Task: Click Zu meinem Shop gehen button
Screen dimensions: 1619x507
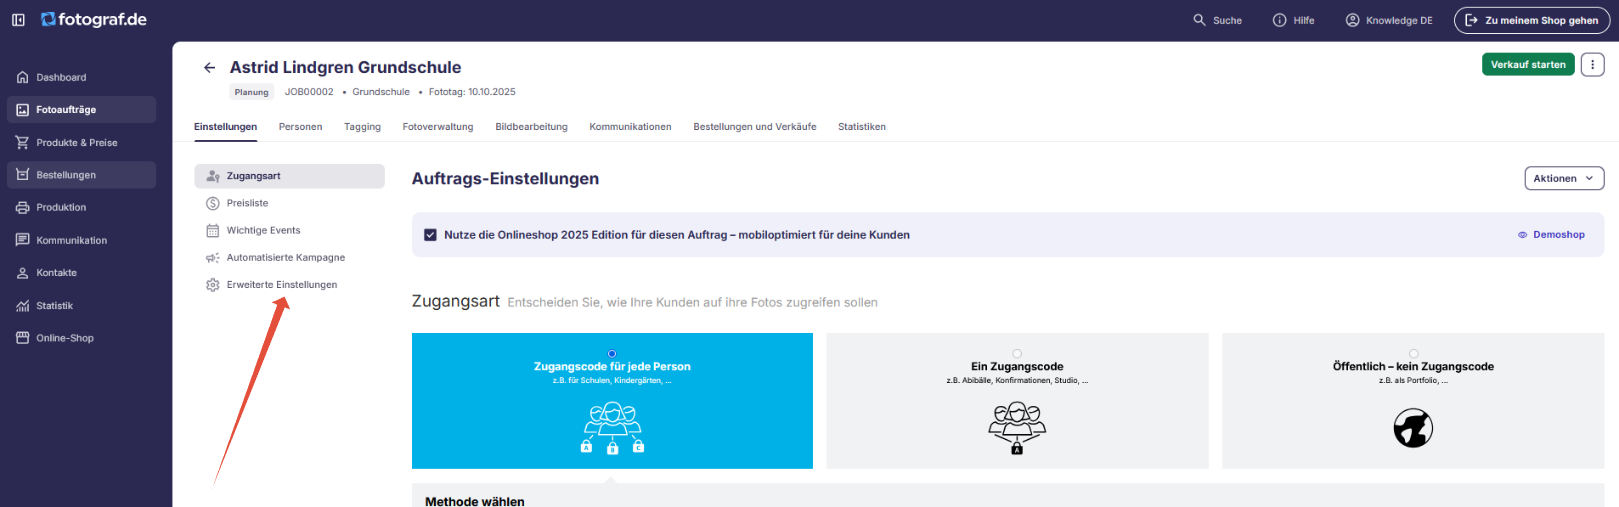Action: [x=1532, y=20]
